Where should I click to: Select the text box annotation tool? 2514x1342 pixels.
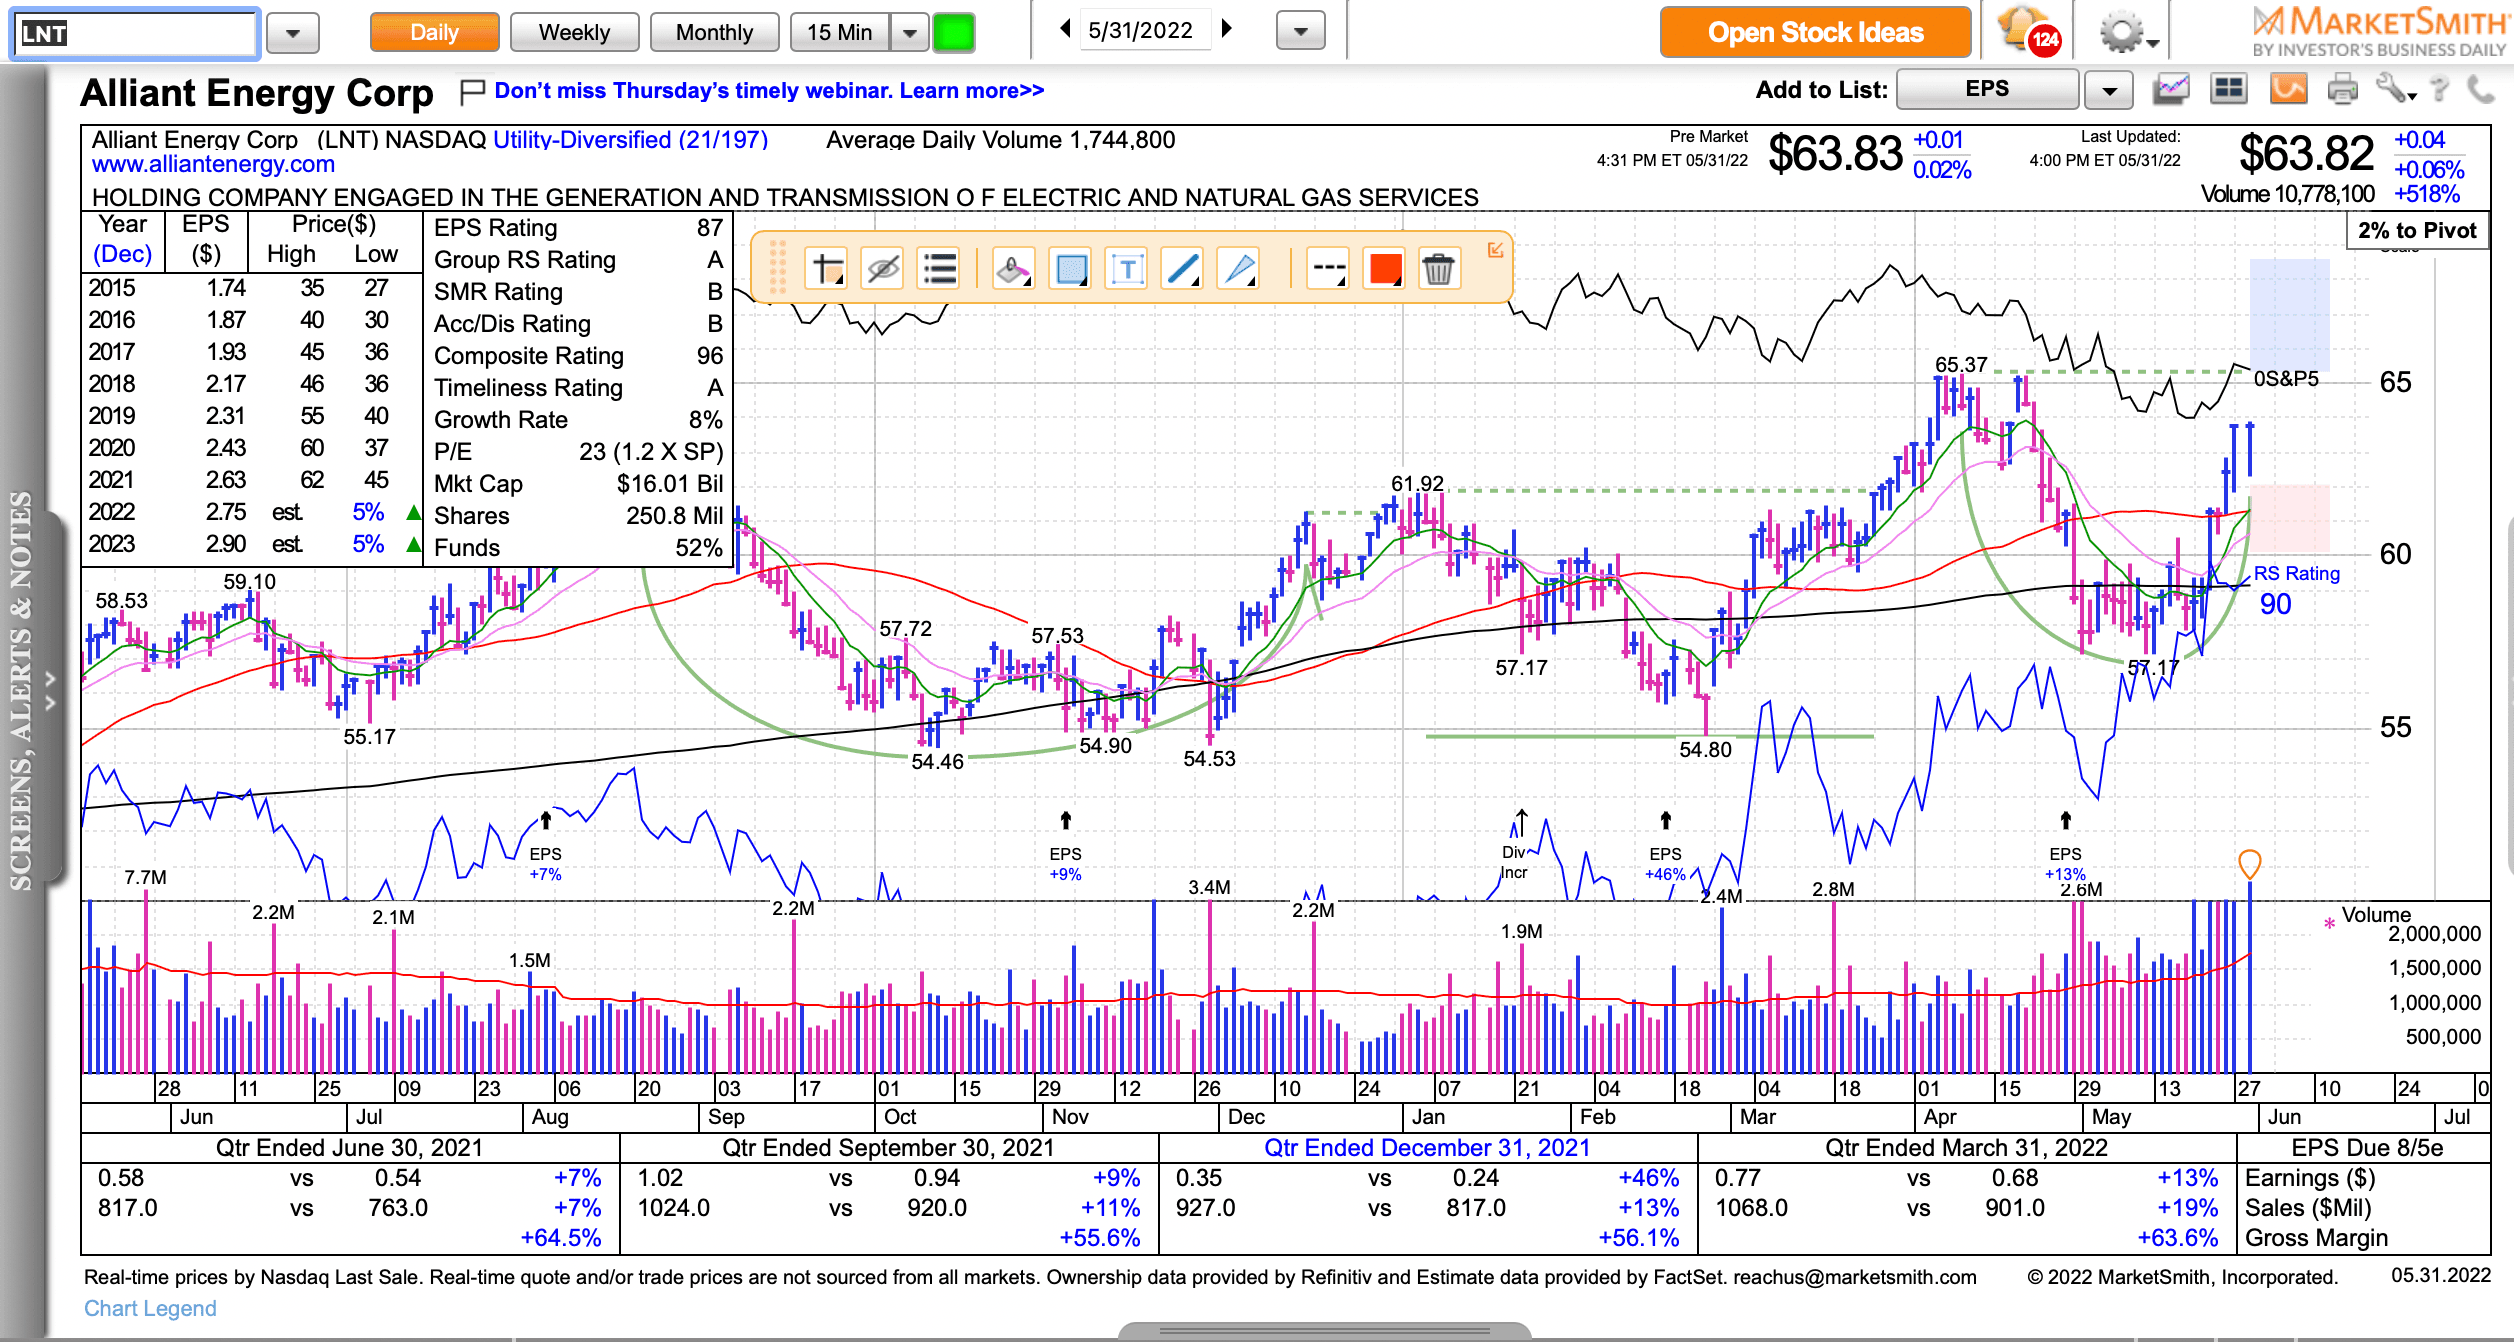(1127, 269)
